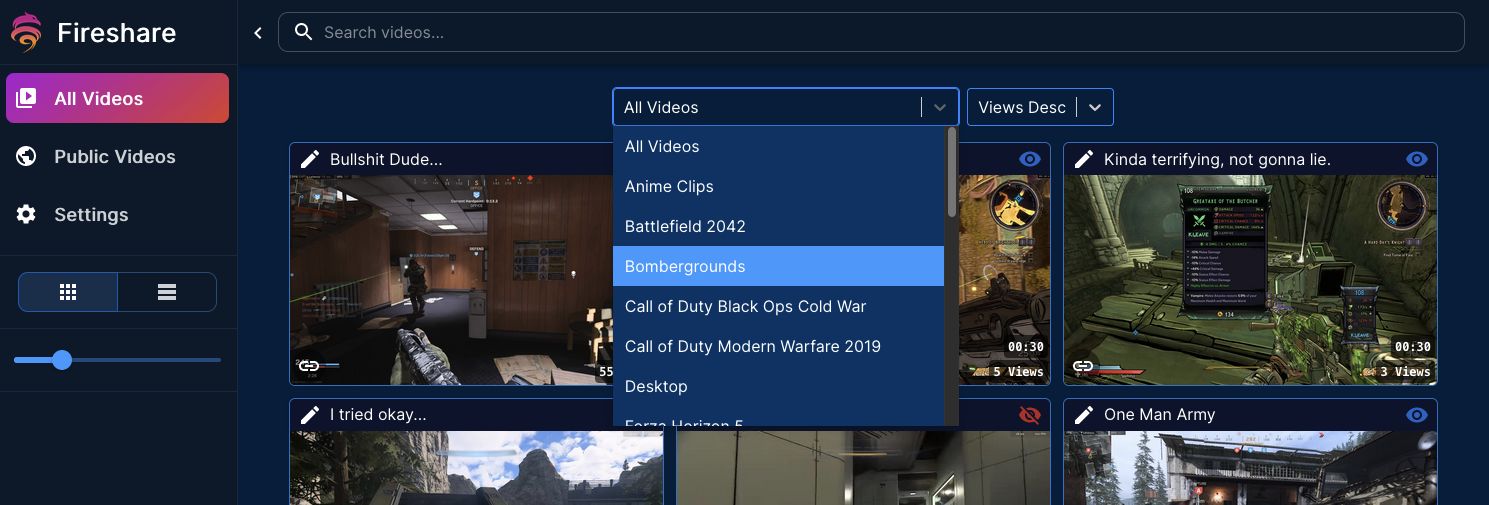This screenshot has height=505, width=1489.
Task: Open Public Videos in the sidebar
Action: 115,157
